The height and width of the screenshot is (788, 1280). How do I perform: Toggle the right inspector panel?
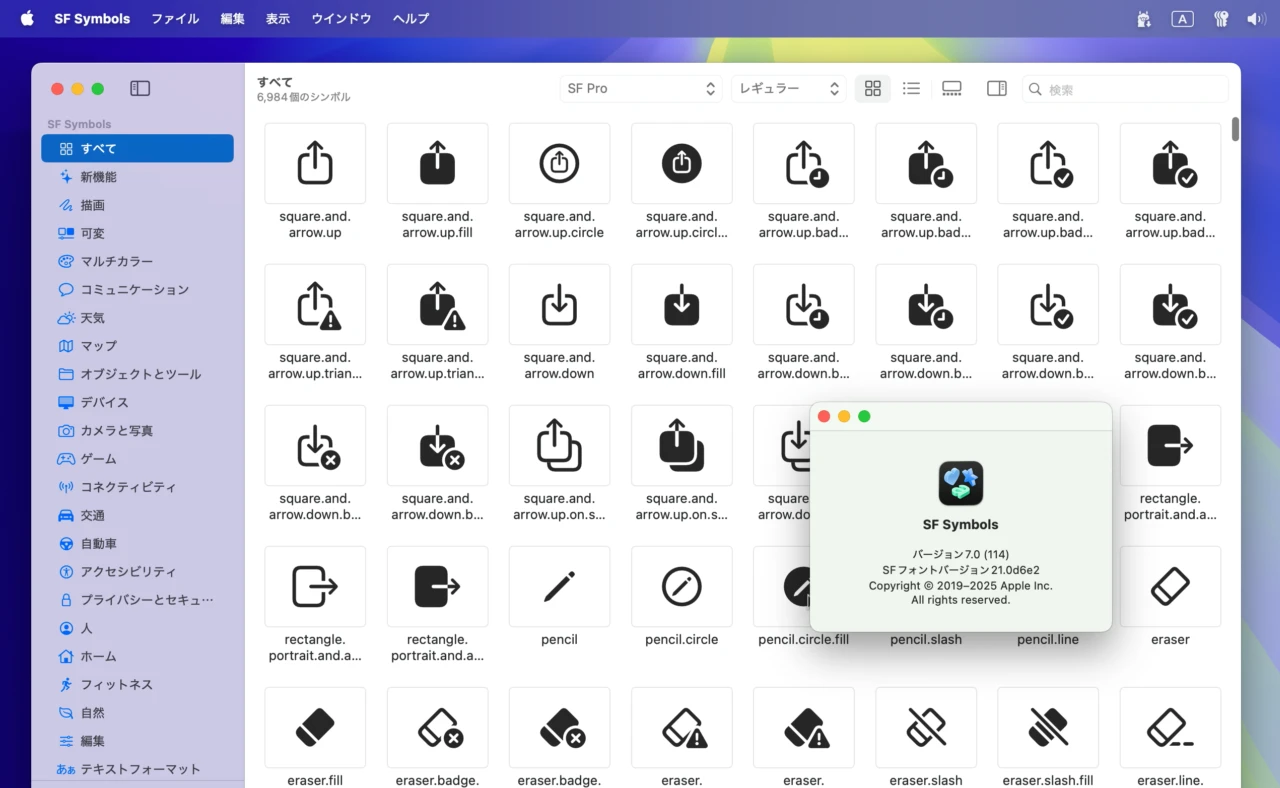tap(996, 89)
